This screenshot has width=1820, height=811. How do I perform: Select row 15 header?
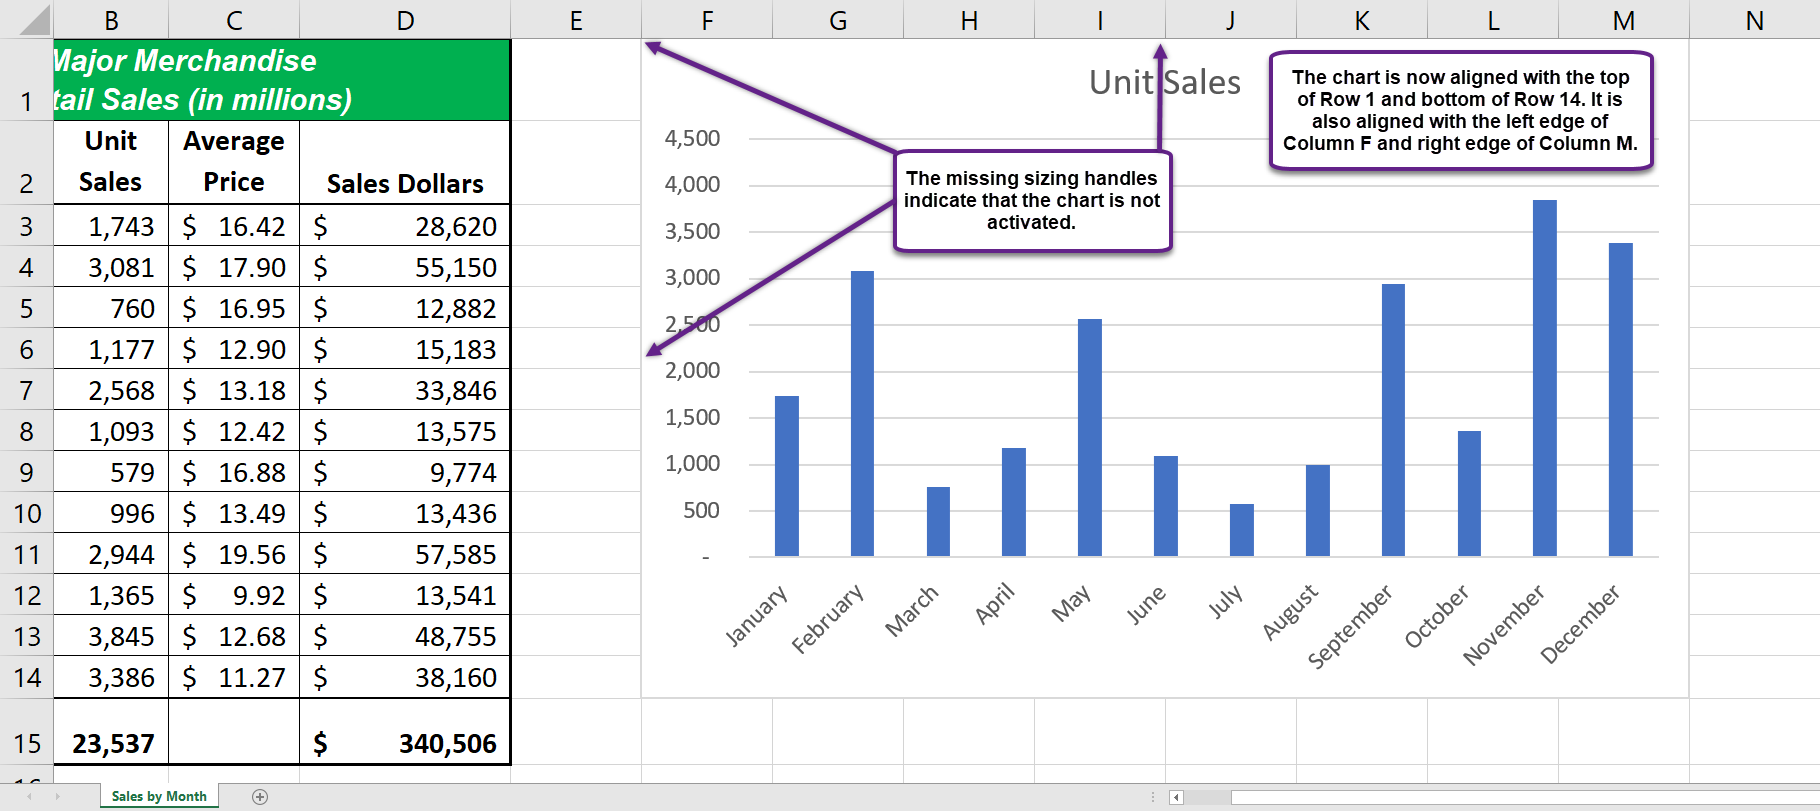26,731
